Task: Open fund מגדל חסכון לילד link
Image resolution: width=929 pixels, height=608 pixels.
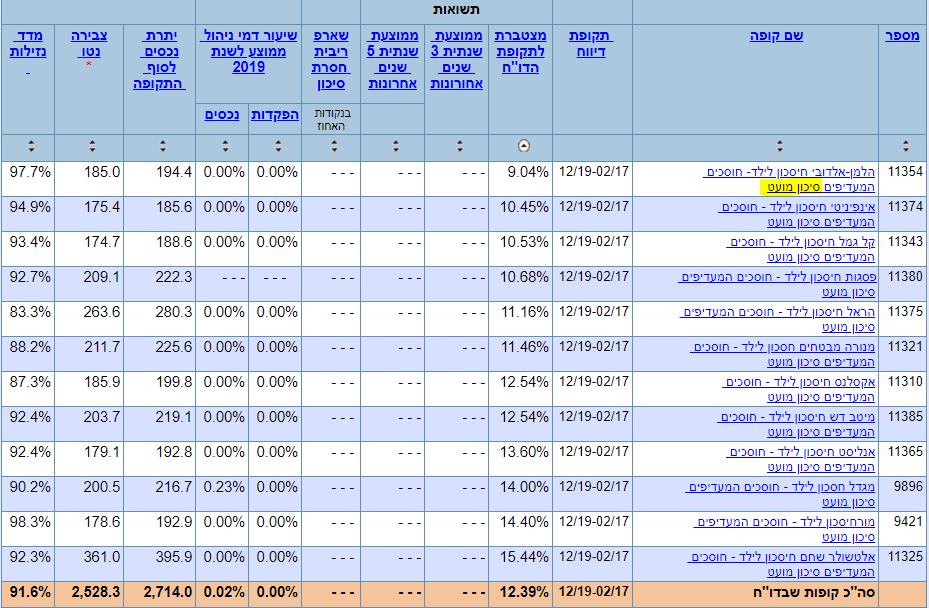Action: point(780,495)
